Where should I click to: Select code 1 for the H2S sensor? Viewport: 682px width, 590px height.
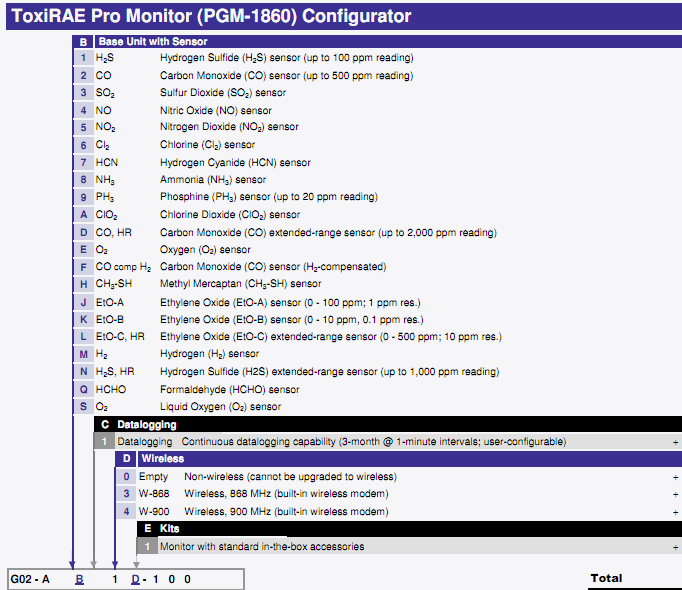(84, 58)
